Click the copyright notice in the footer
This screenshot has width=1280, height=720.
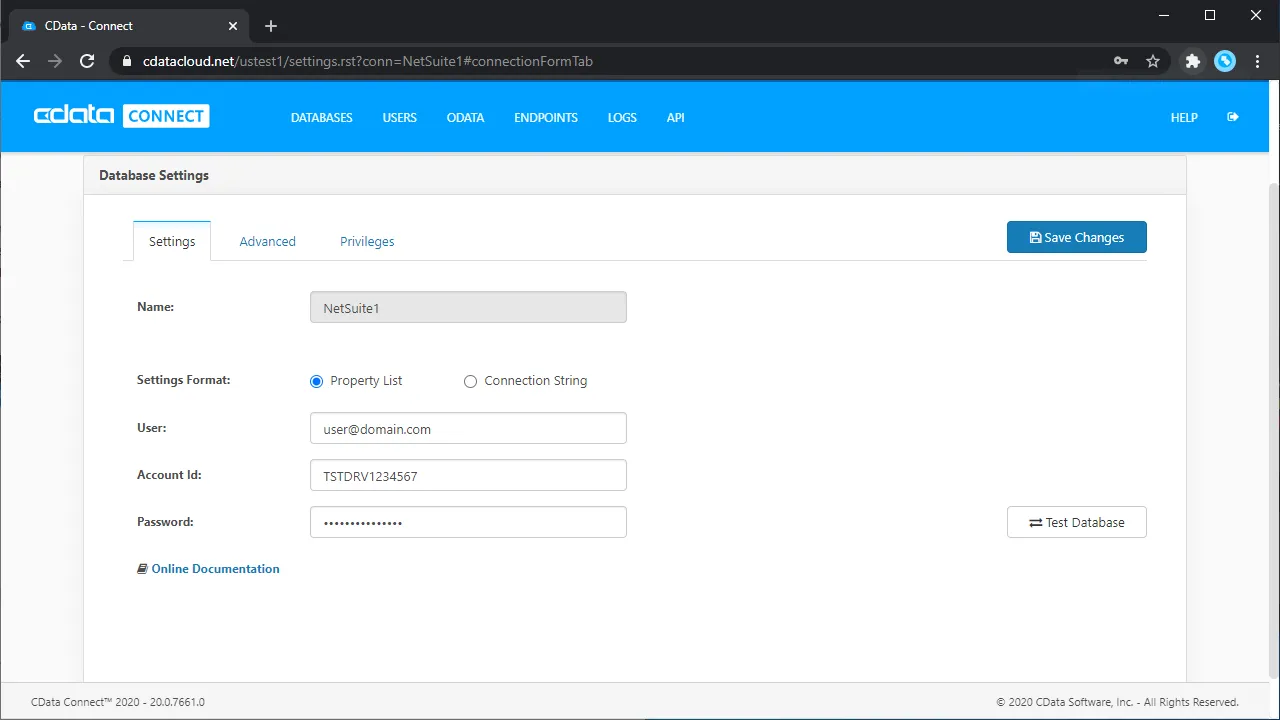click(x=1118, y=702)
